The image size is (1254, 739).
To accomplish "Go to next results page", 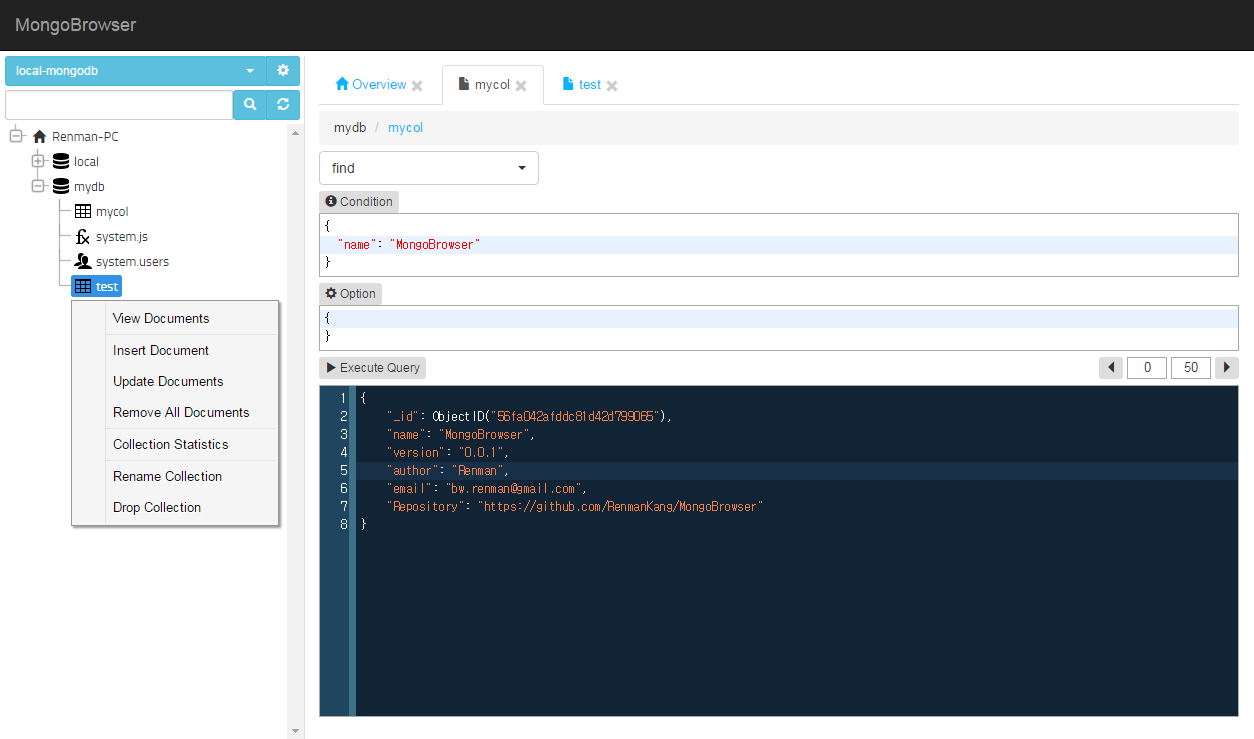I will [x=1227, y=368].
